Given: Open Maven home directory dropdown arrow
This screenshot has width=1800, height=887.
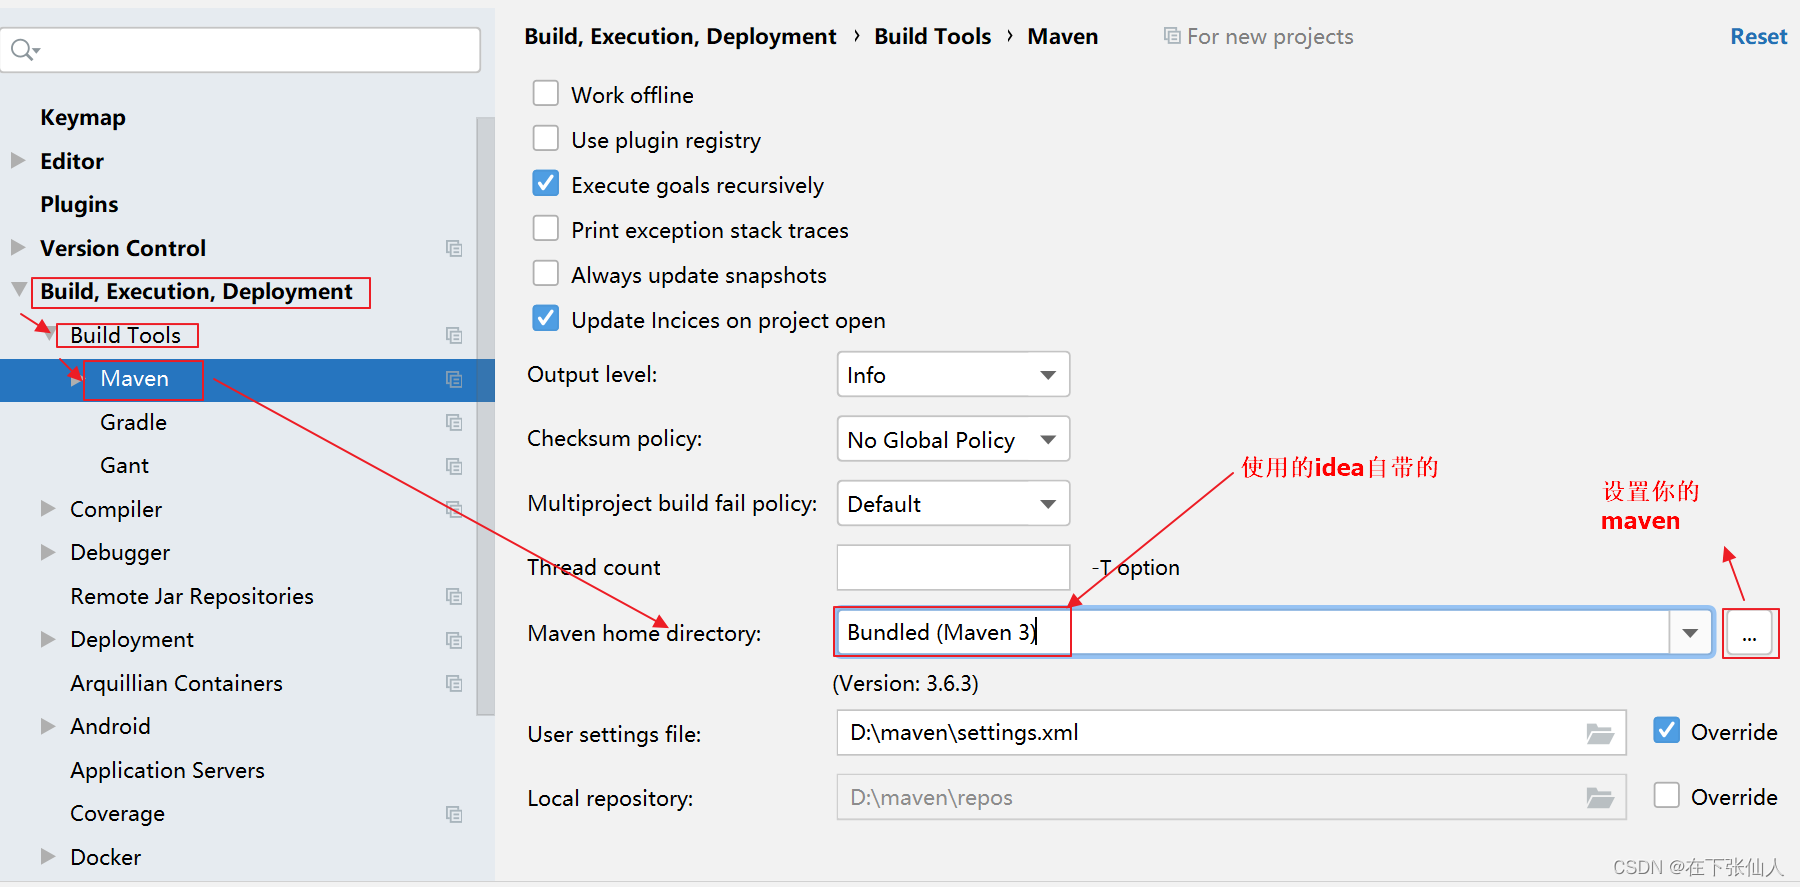Looking at the screenshot, I should pos(1690,633).
